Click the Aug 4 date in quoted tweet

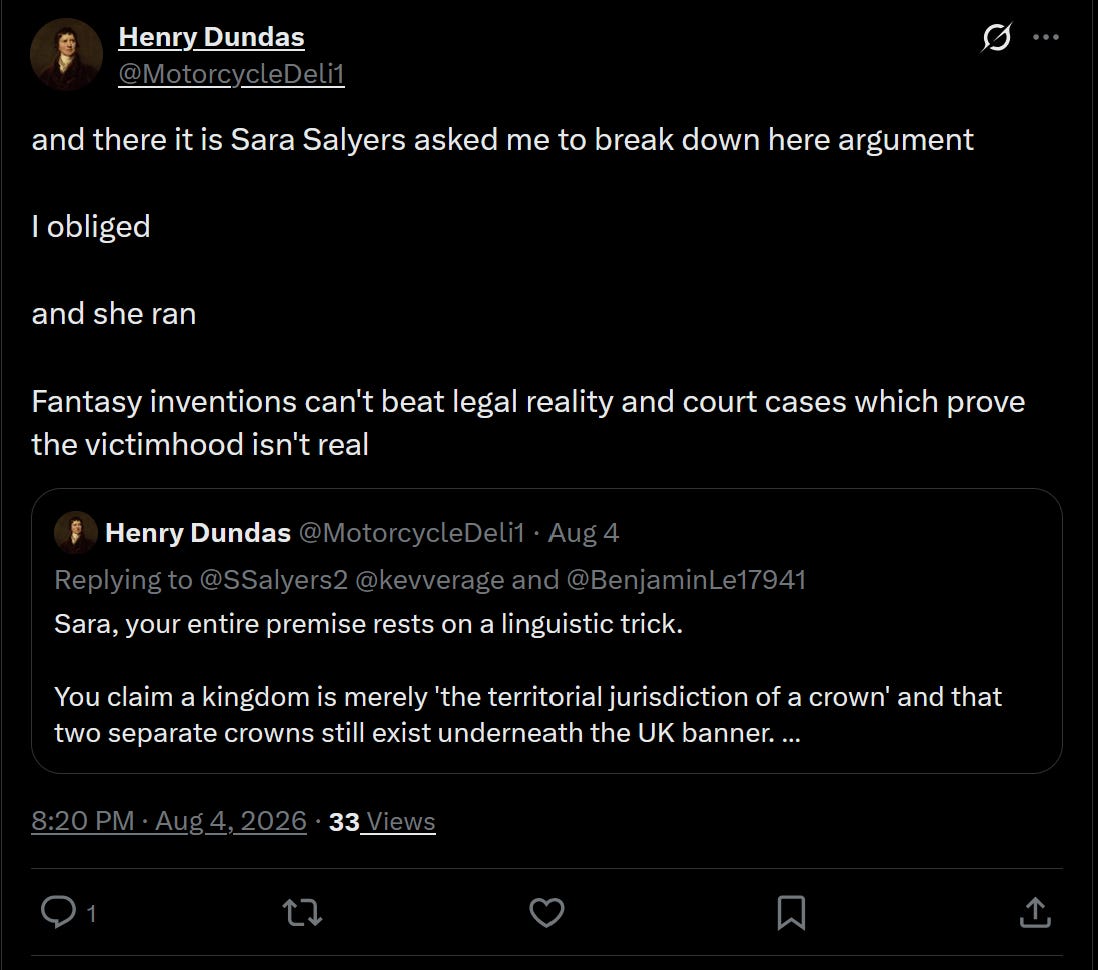(583, 533)
